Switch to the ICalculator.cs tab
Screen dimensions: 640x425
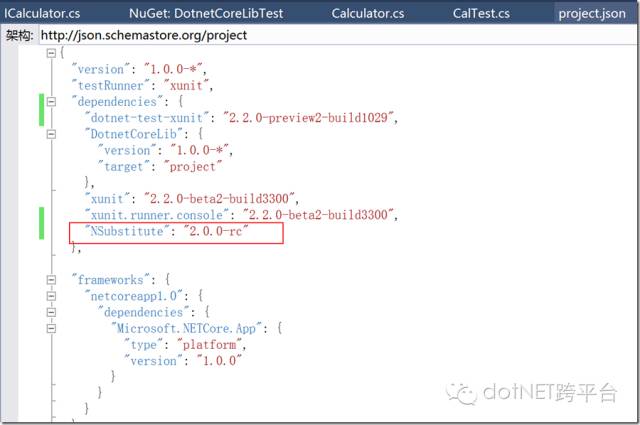point(42,13)
